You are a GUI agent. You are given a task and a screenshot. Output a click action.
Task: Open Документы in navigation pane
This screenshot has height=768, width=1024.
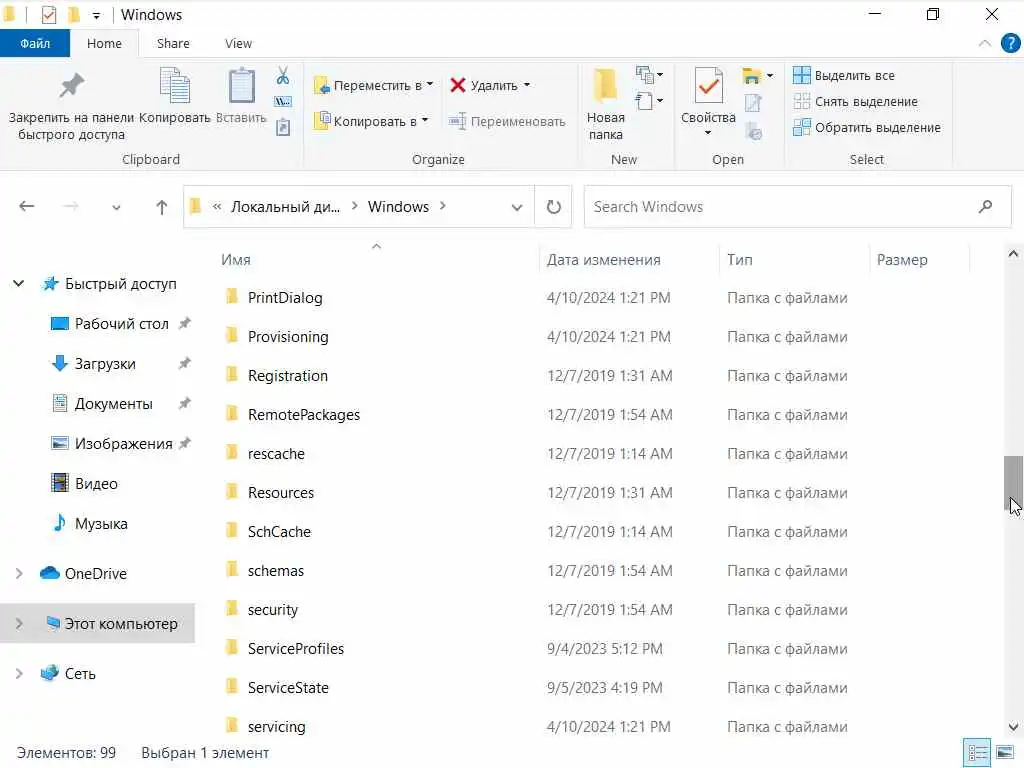[x=114, y=404]
